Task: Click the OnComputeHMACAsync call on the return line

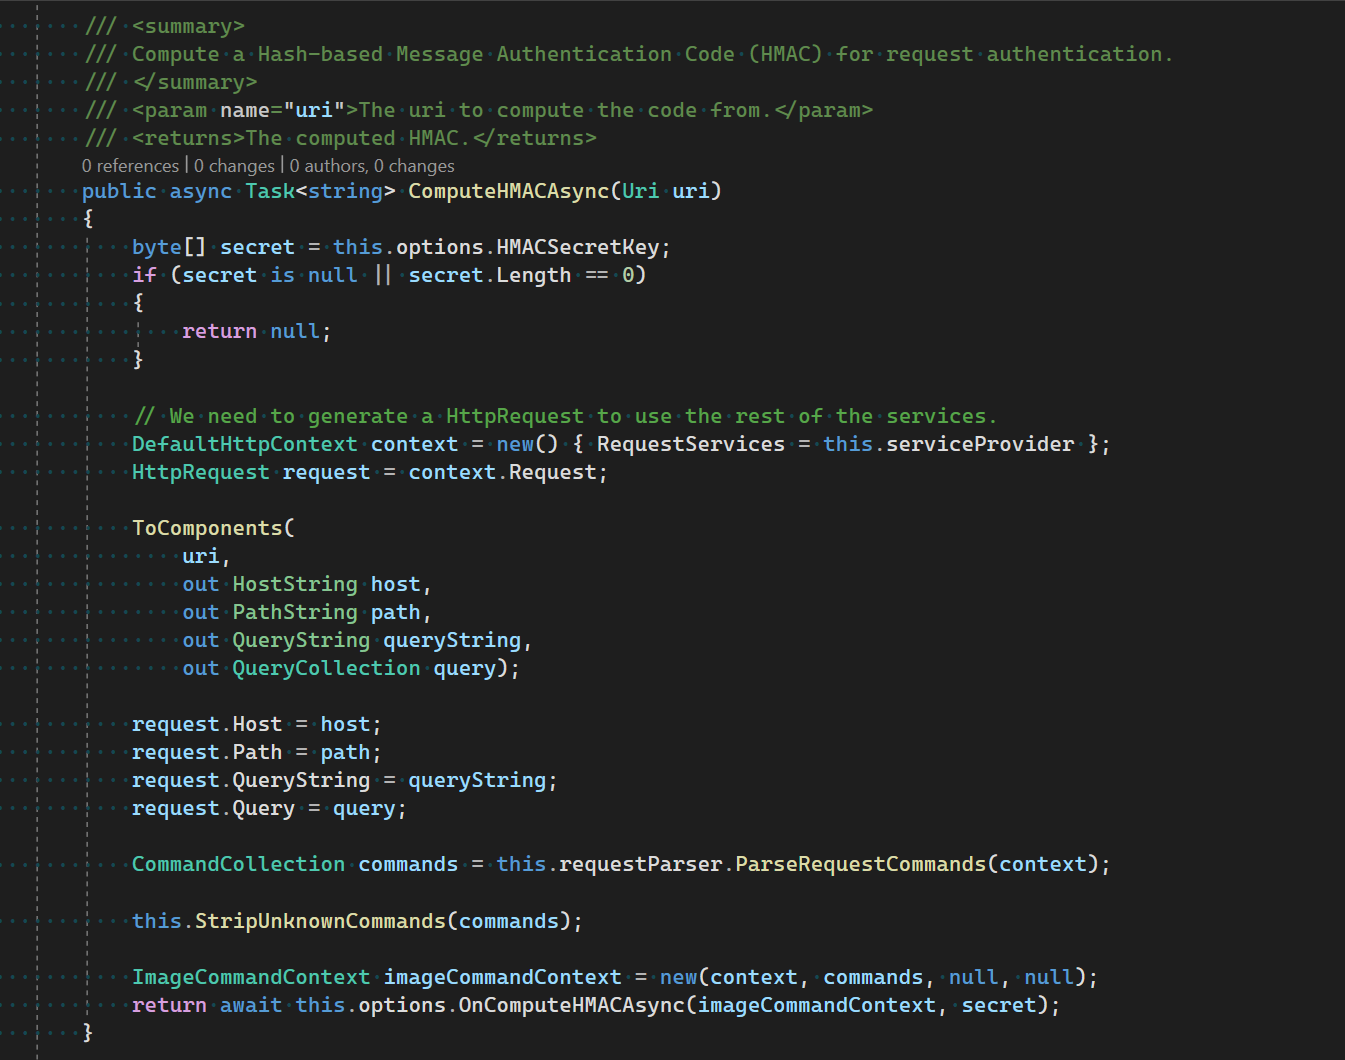Action: point(570,1004)
